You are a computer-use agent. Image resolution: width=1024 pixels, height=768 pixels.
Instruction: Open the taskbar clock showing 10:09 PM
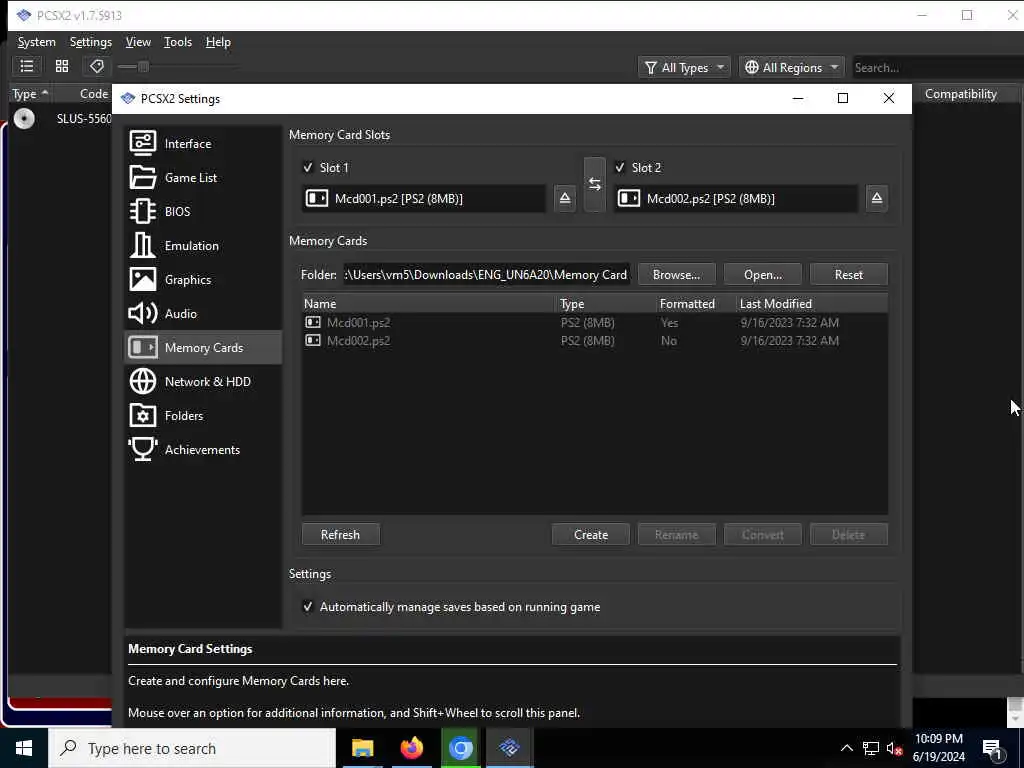pyautogui.click(x=938, y=748)
